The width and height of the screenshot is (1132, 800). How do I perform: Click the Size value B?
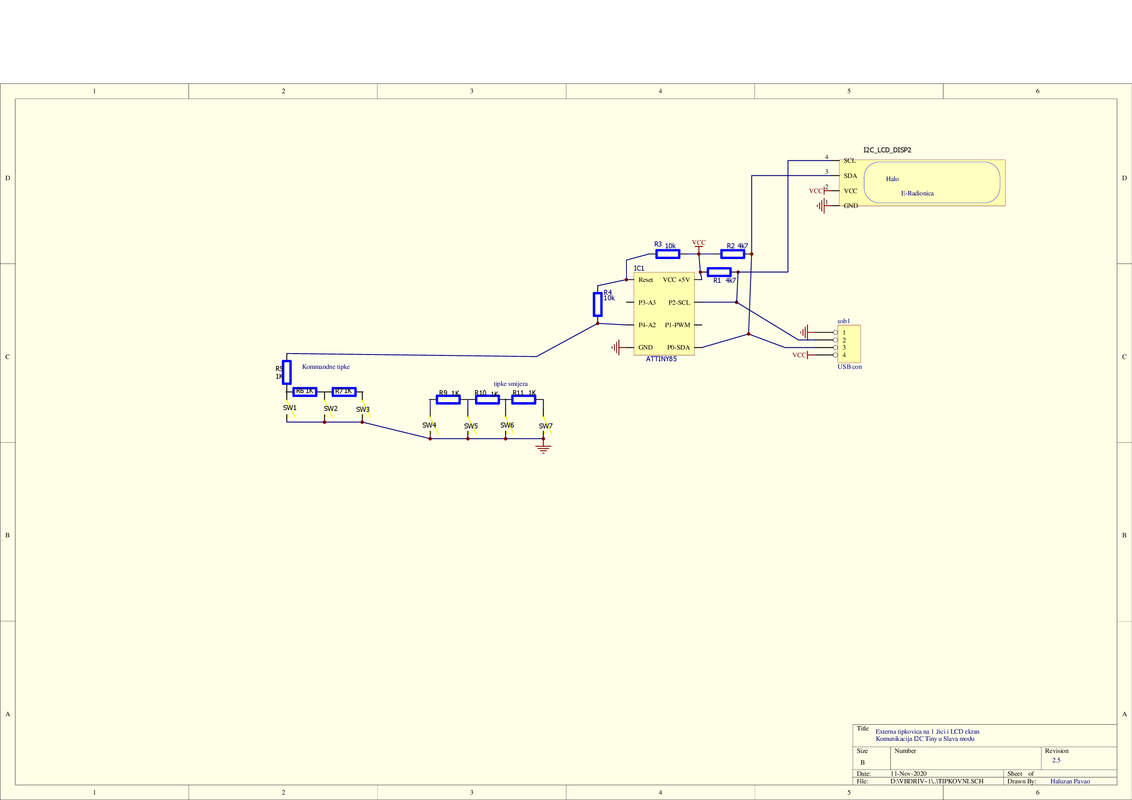[862, 762]
